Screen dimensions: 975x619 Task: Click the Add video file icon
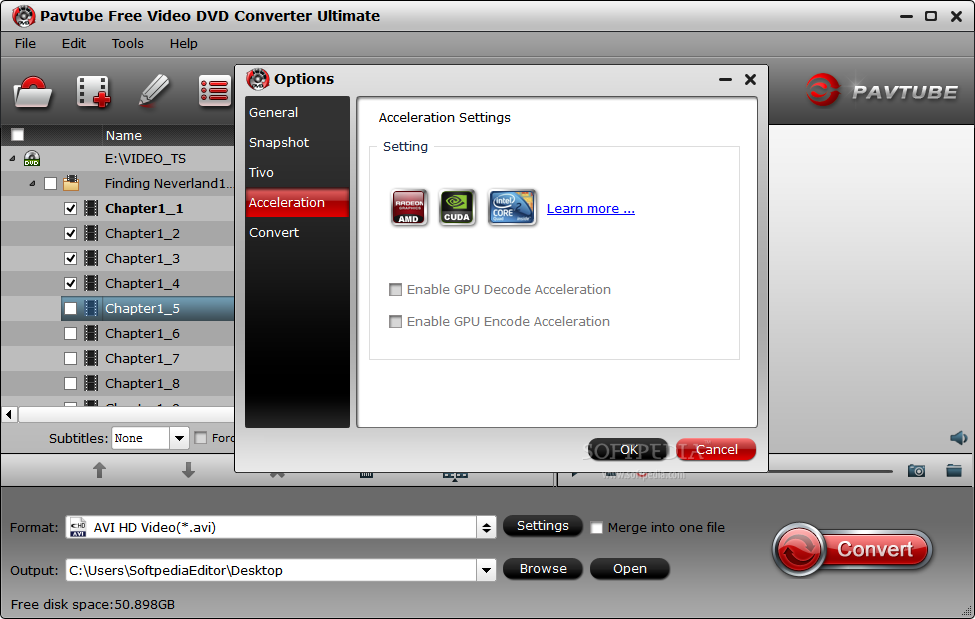tap(93, 91)
